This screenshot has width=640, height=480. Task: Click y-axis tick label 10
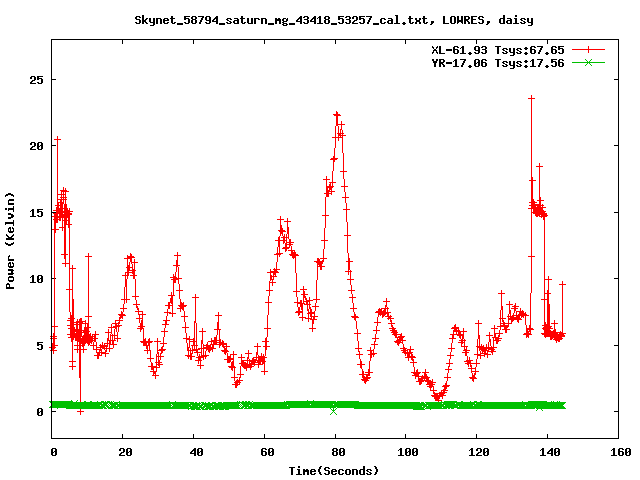pyautogui.click(x=36, y=279)
